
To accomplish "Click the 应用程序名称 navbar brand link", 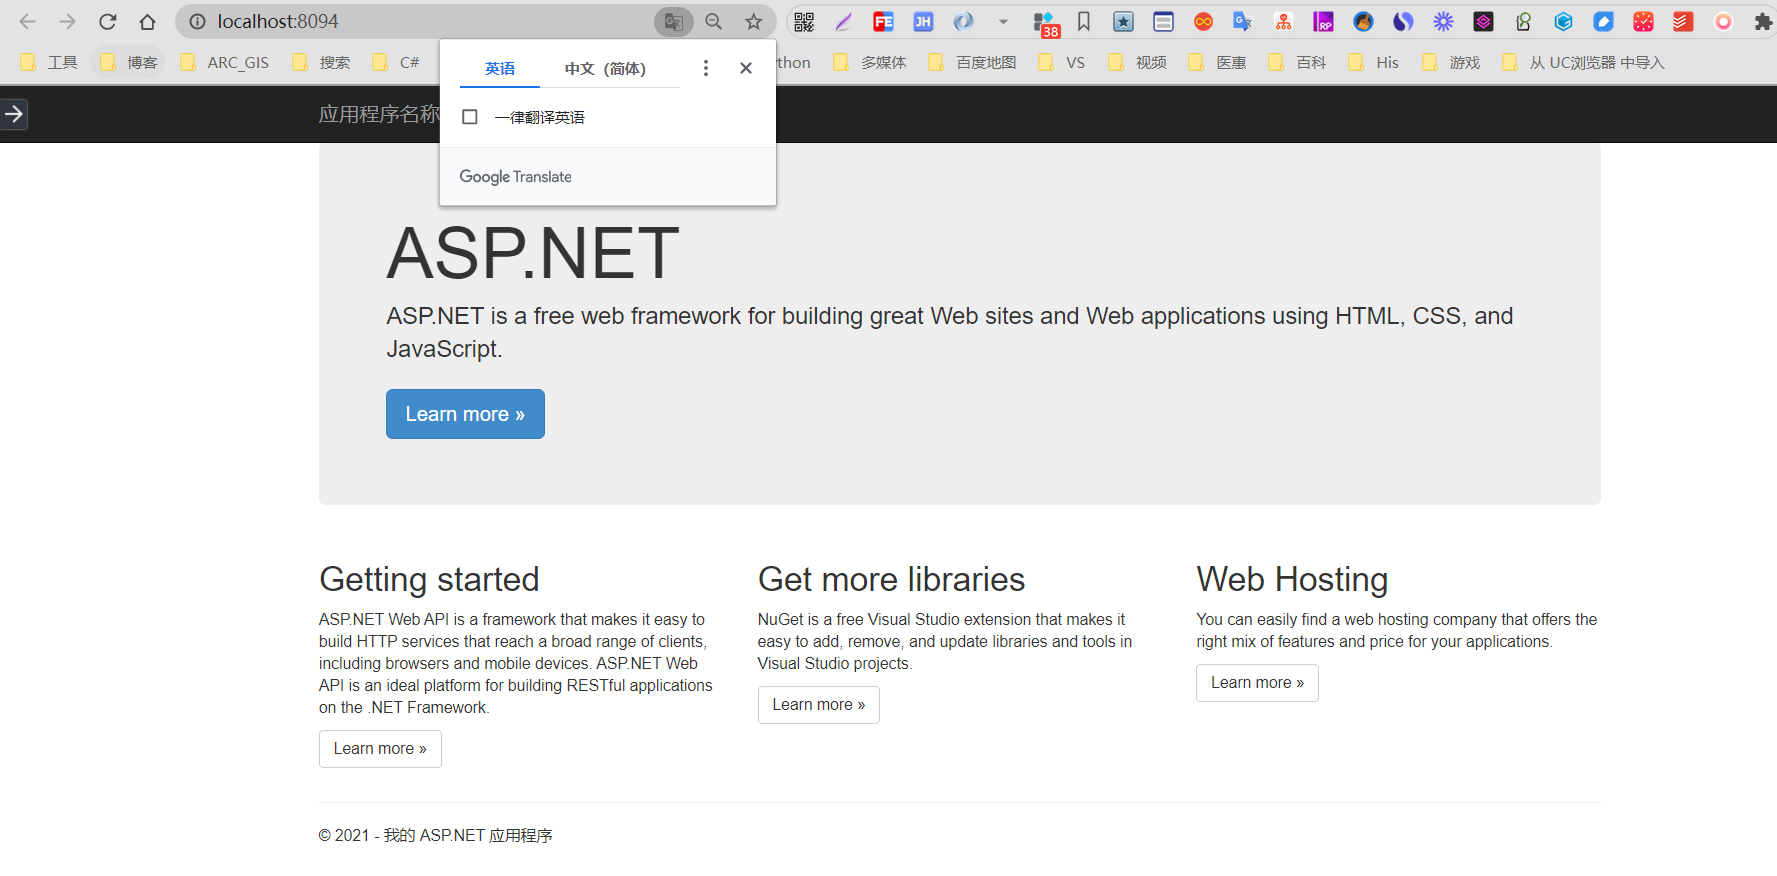I will point(379,114).
